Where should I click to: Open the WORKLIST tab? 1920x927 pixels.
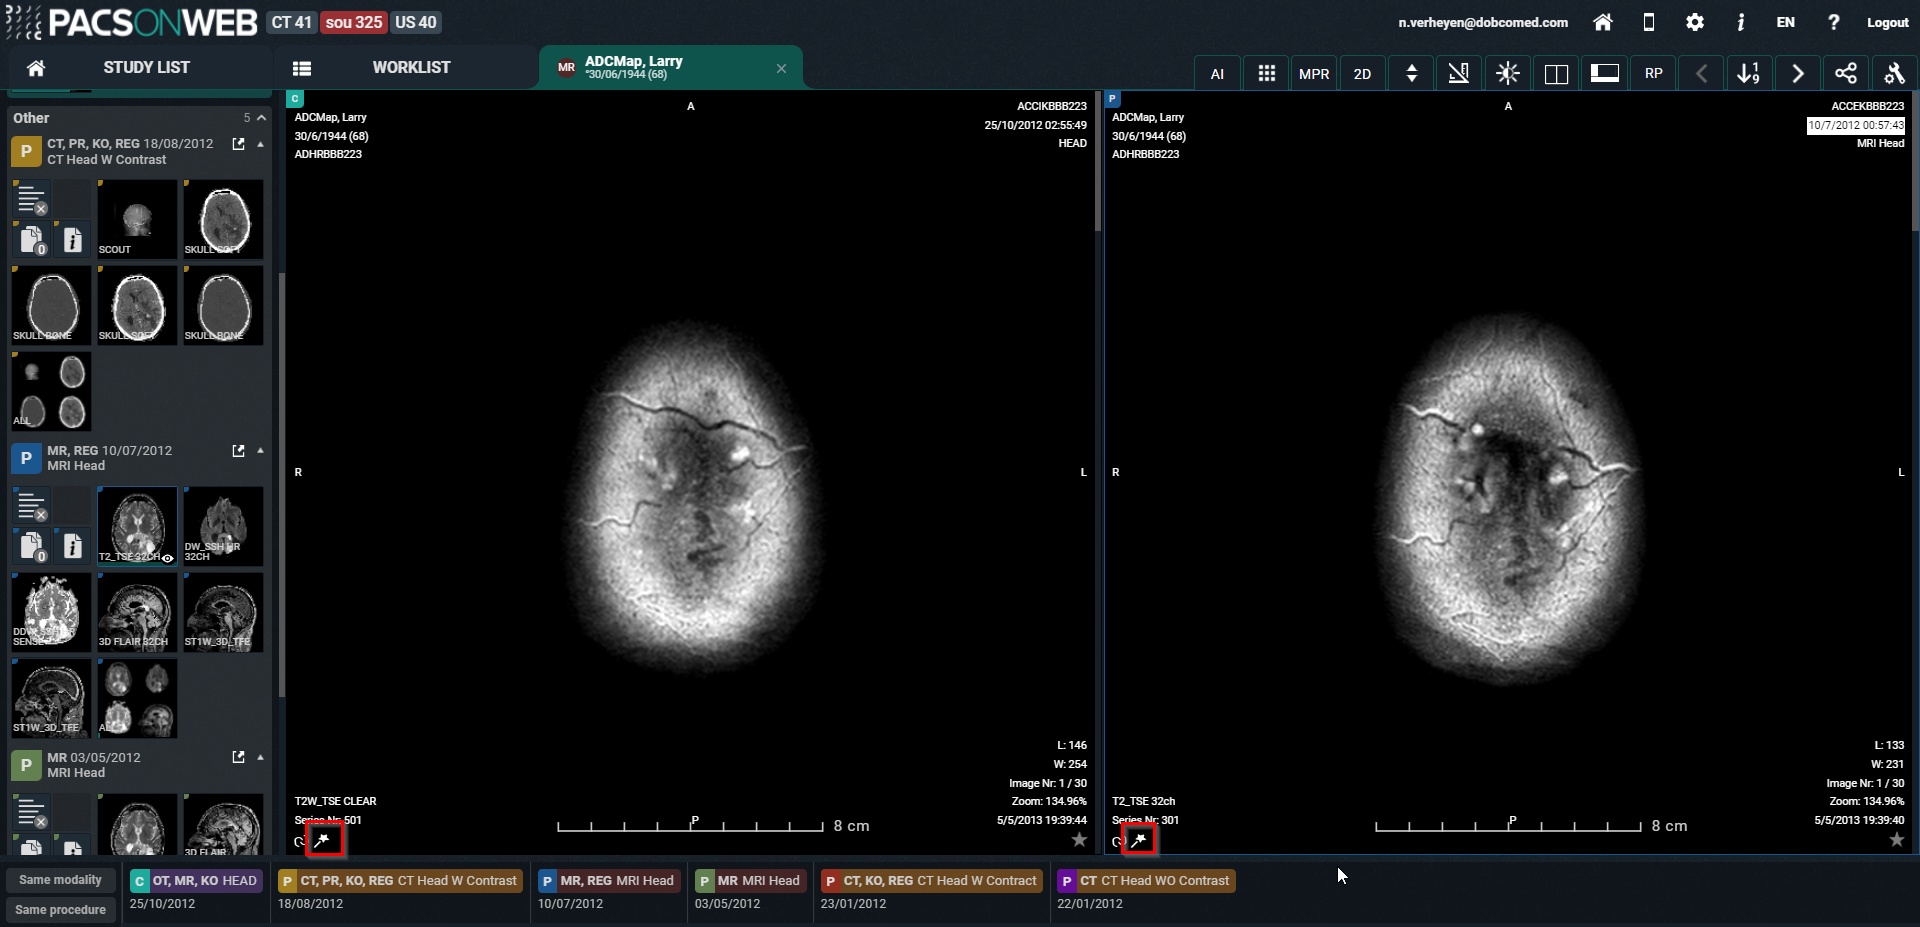coord(411,67)
